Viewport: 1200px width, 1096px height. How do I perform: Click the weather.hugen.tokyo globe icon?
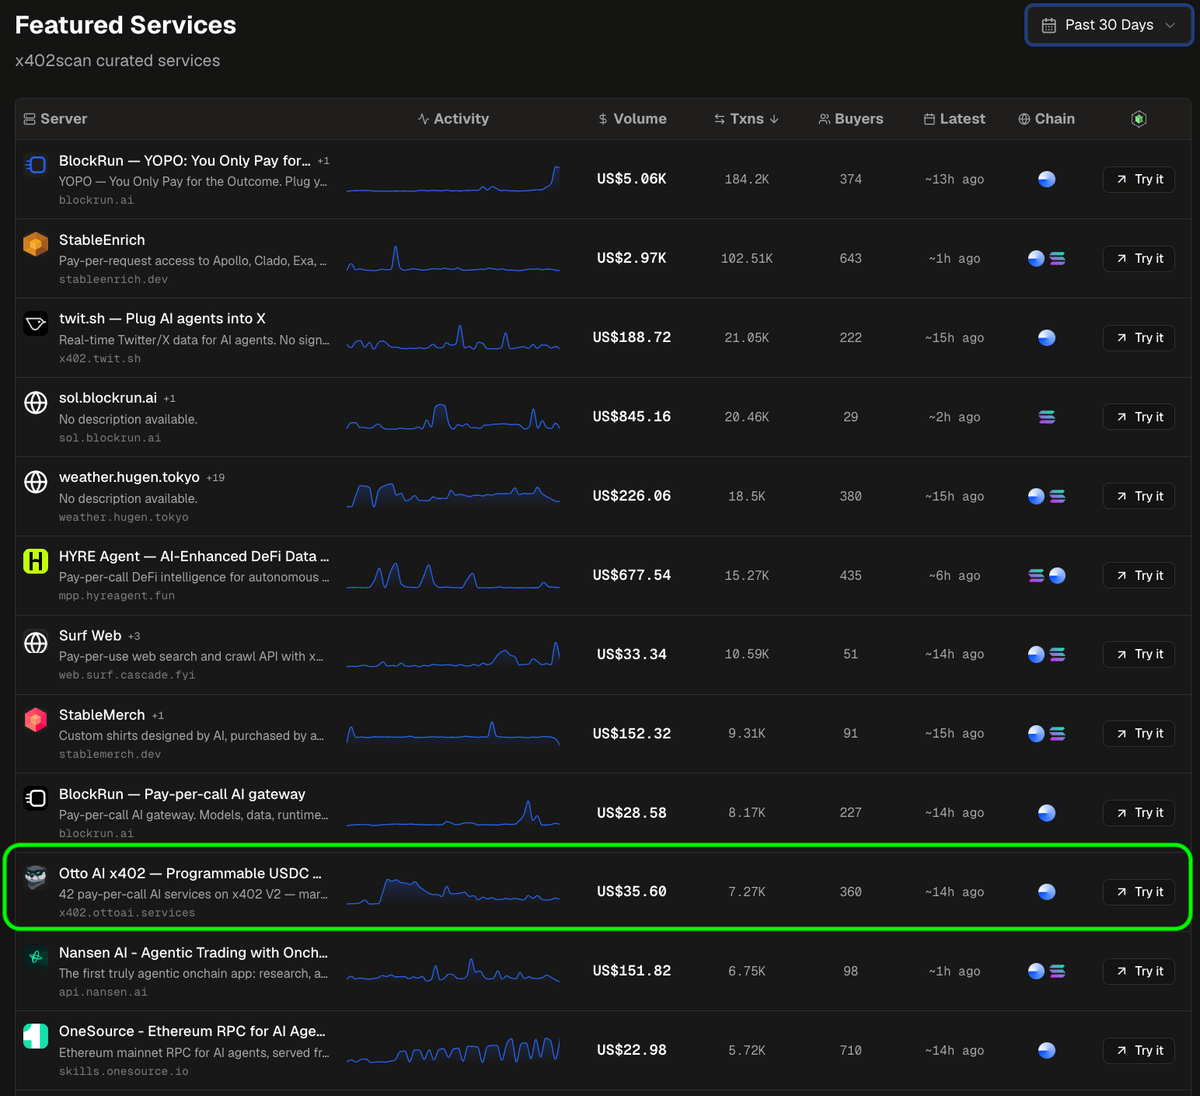tap(36, 482)
